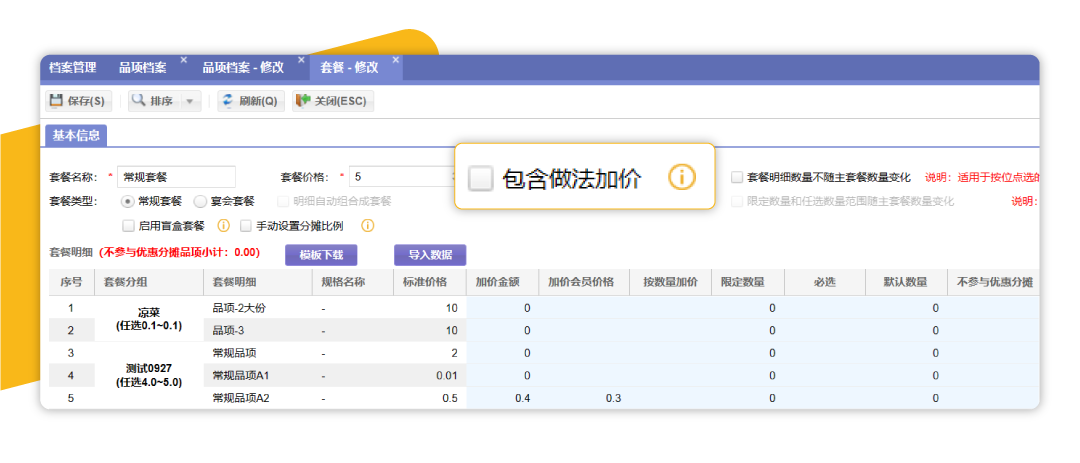
Task: Click the 排序 sort magnifier button
Action: coord(154,101)
